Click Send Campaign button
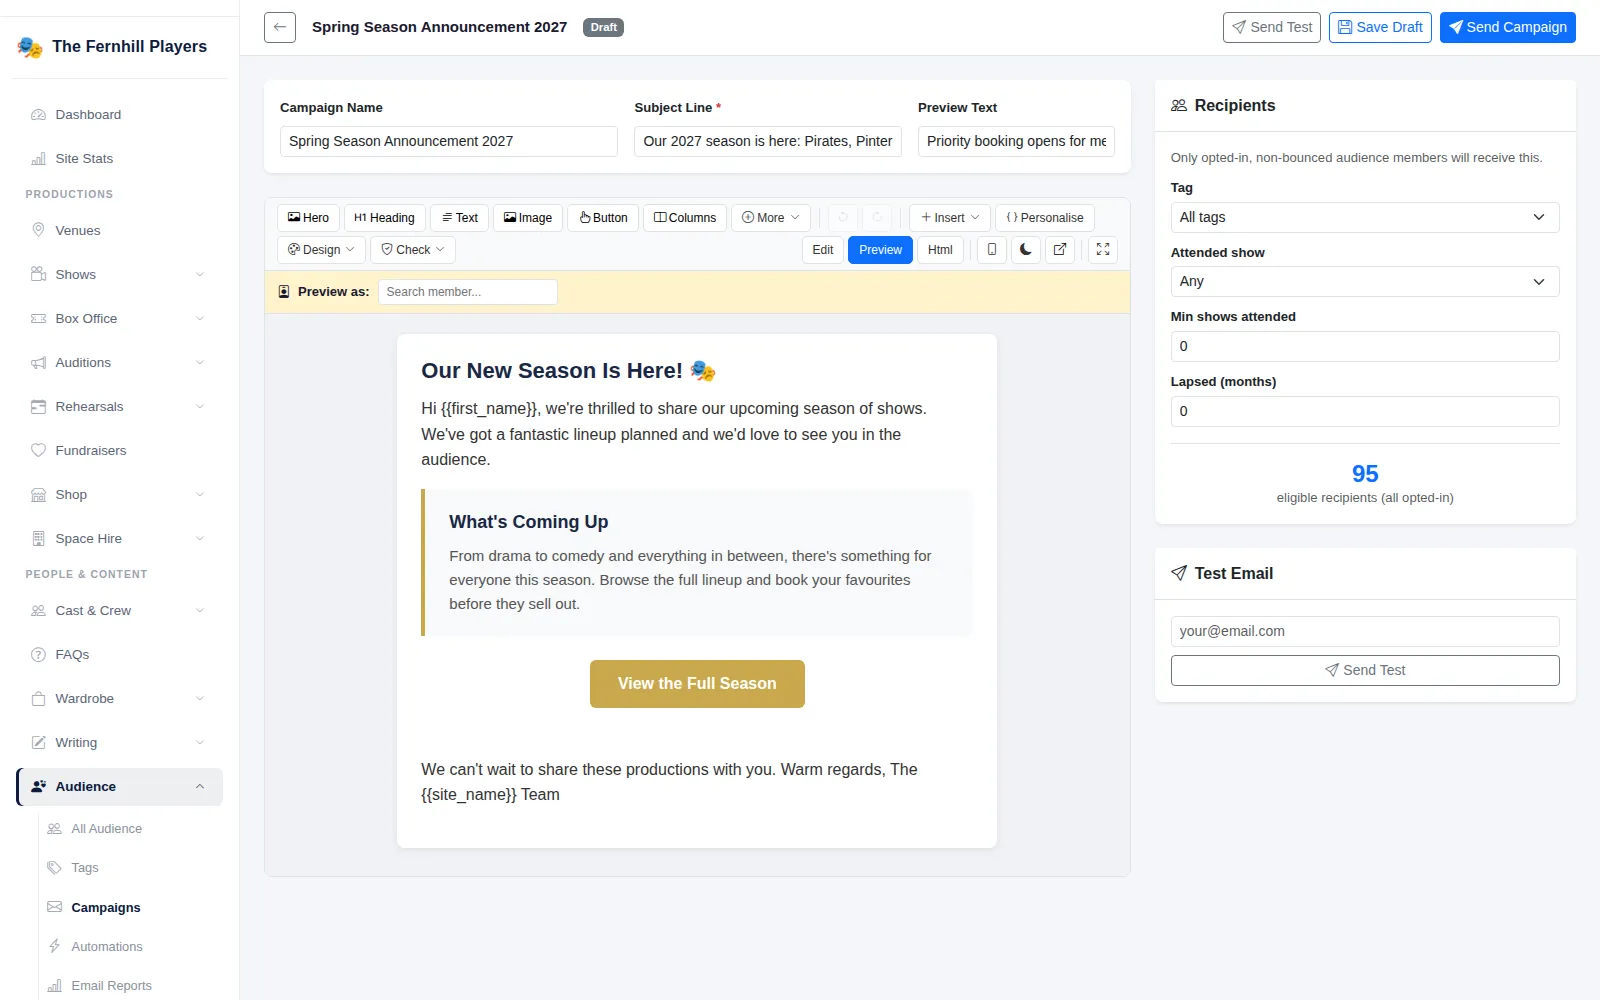 [x=1508, y=27]
